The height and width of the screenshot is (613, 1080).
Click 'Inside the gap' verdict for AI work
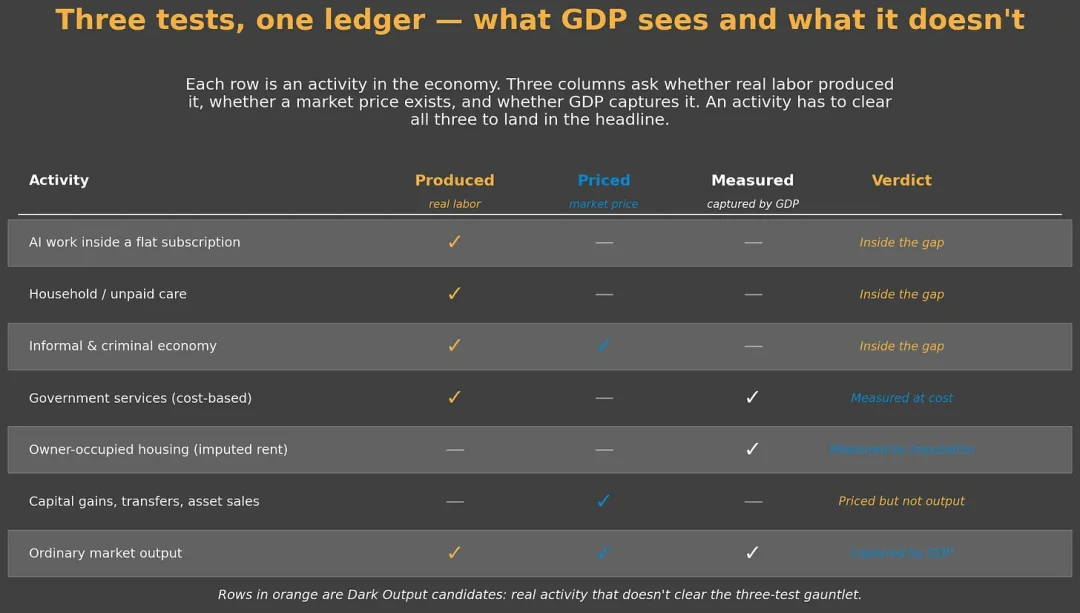pyautogui.click(x=902, y=242)
